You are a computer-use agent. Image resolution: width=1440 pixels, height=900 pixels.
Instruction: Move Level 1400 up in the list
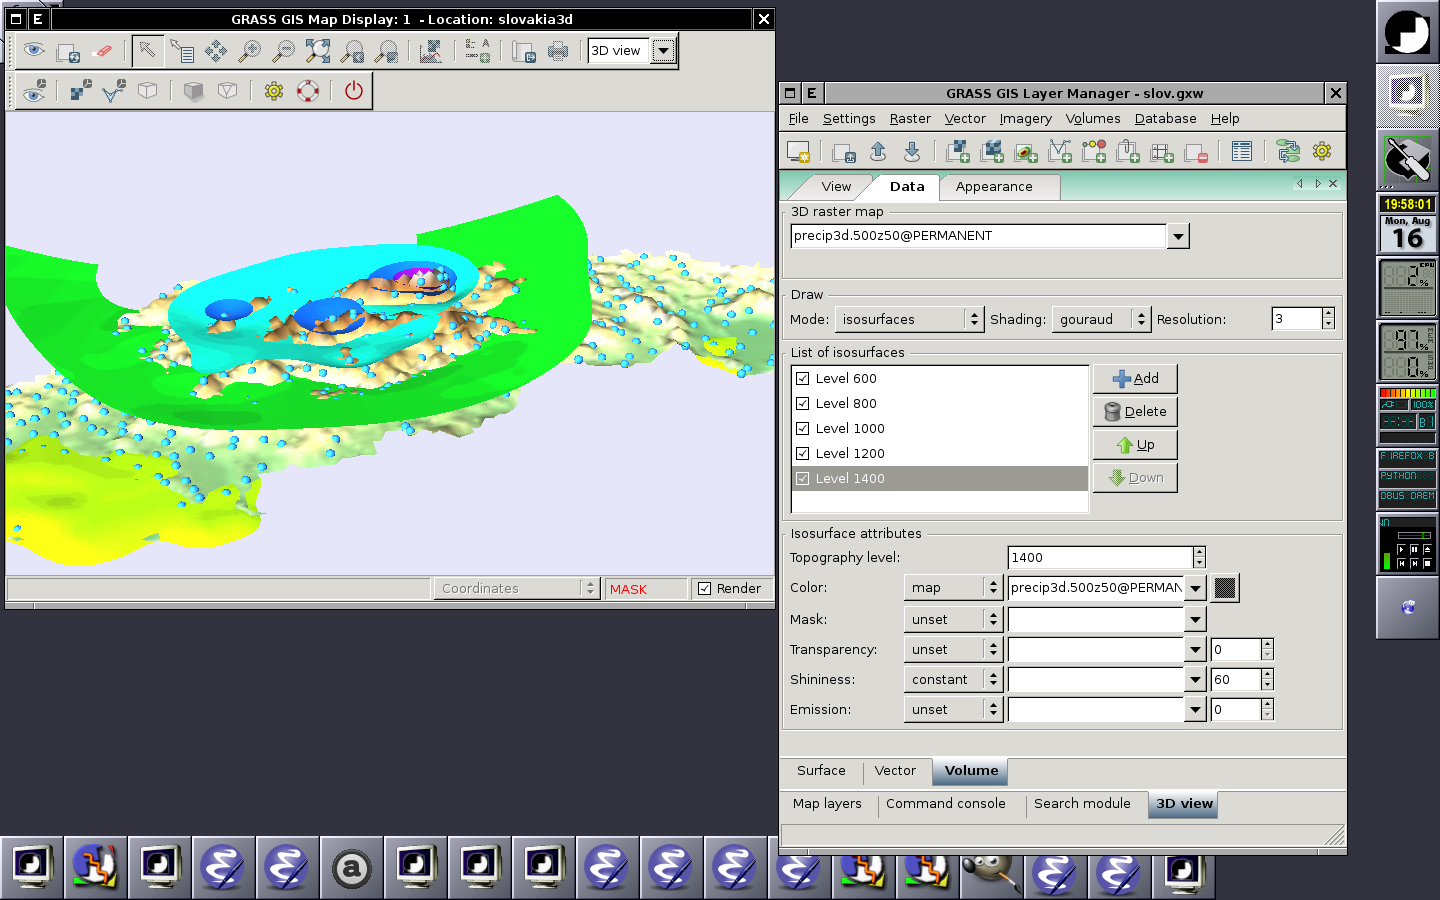[1135, 444]
